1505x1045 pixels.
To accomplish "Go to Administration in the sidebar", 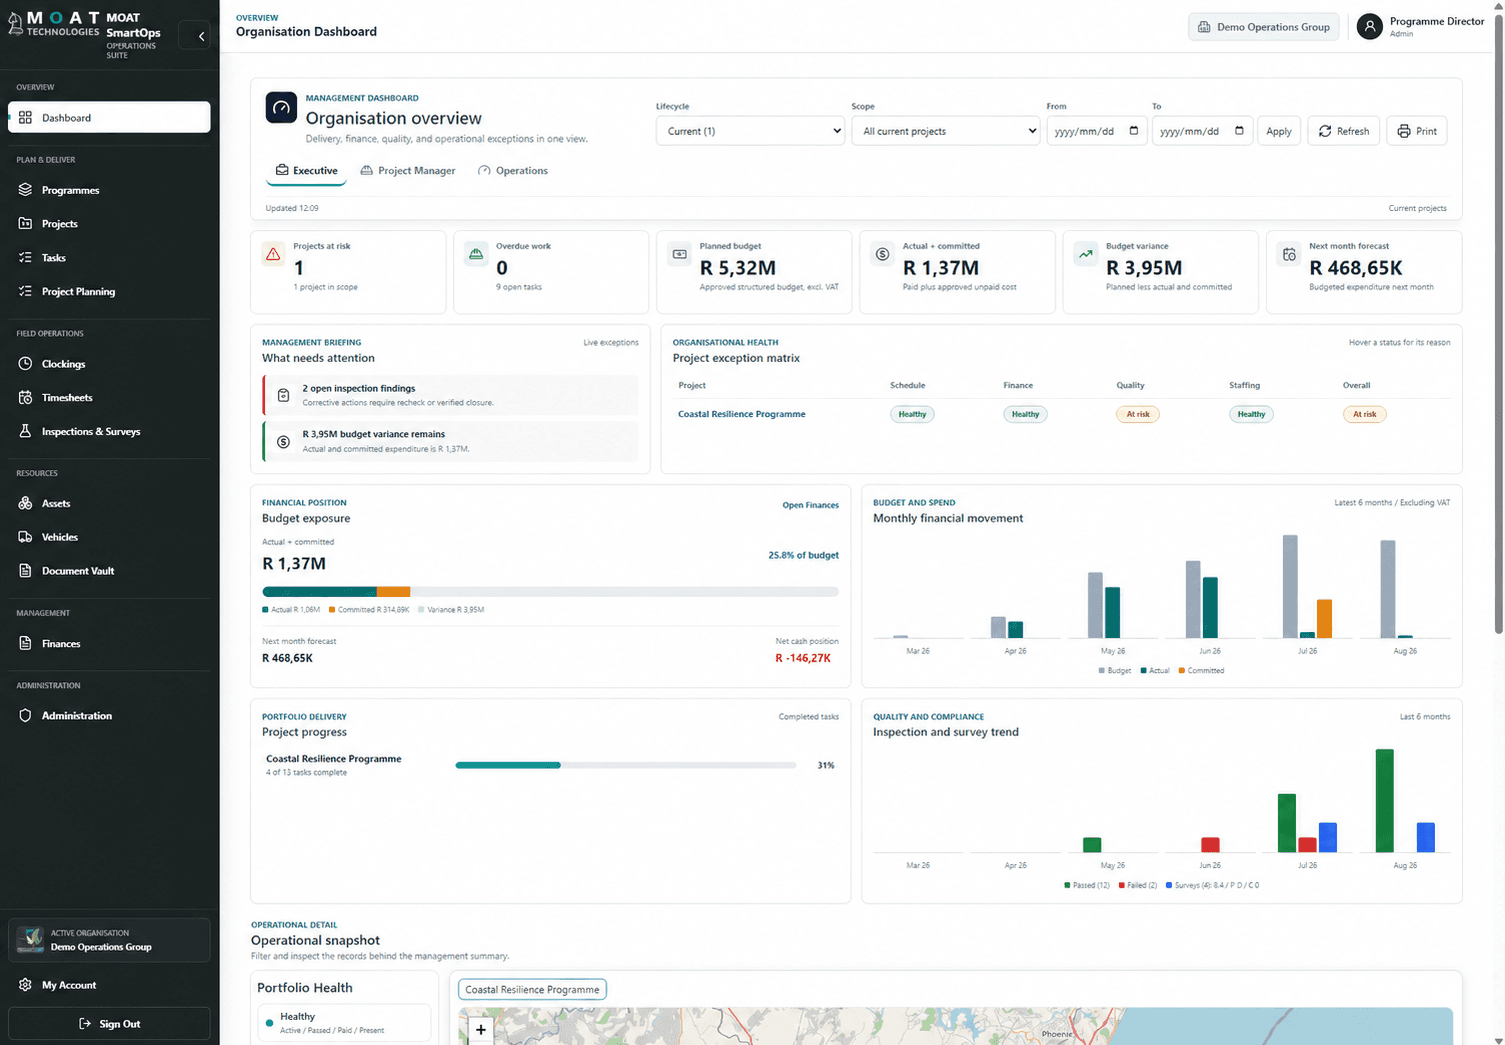I will tap(109, 715).
